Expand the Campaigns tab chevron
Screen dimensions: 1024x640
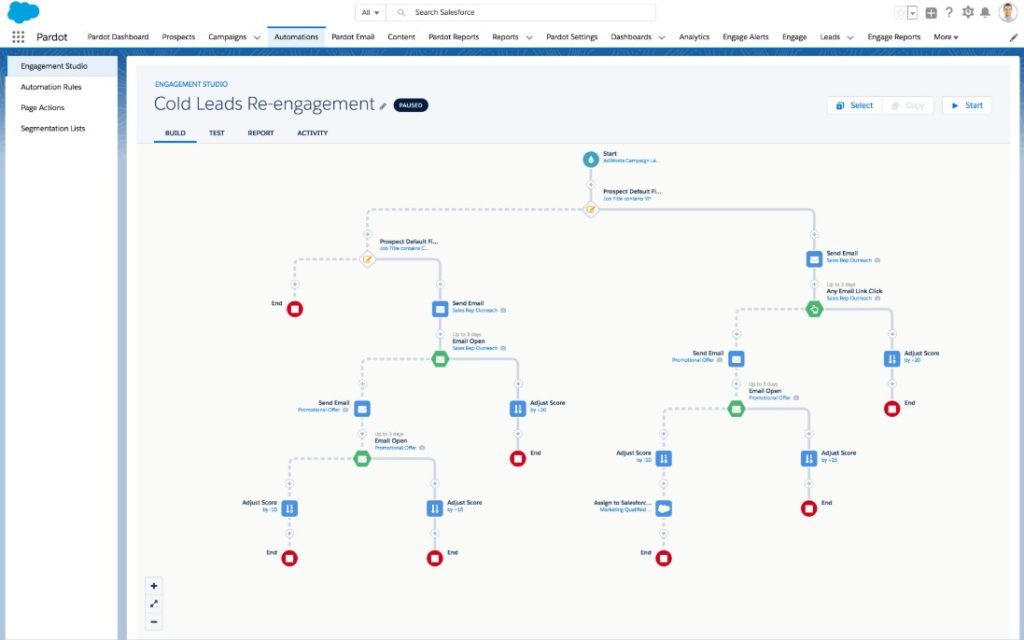[x=257, y=38]
